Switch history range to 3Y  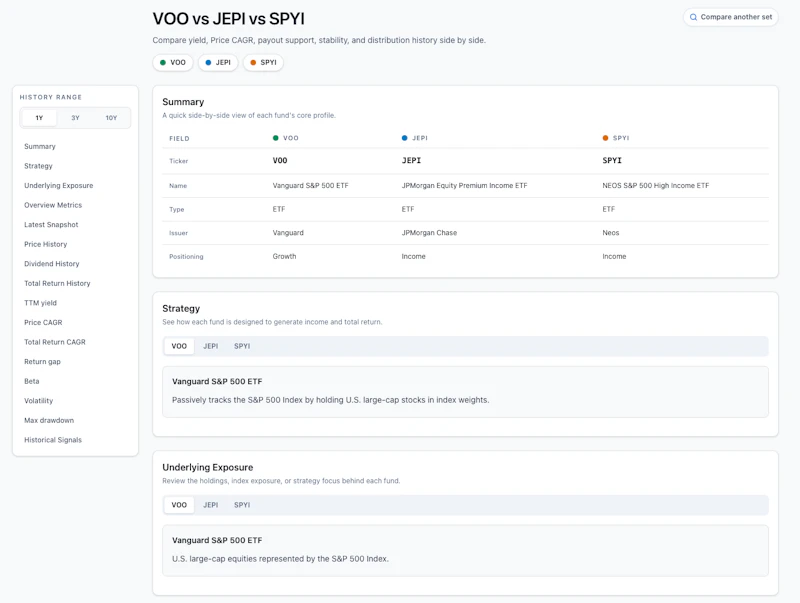pos(76,118)
